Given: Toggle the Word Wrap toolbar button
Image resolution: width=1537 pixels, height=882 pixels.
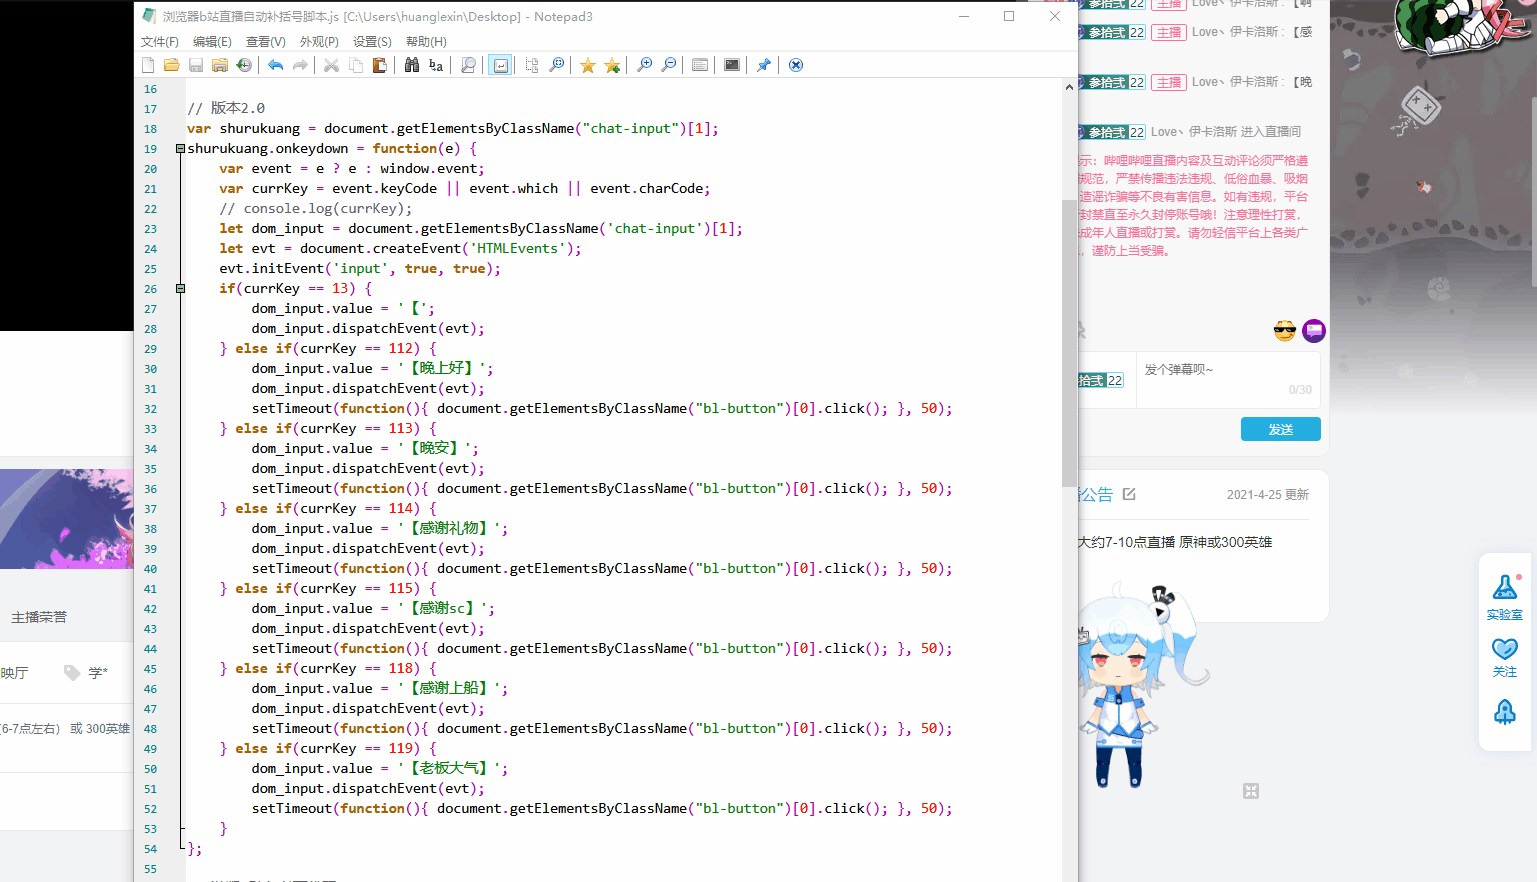Looking at the screenshot, I should tap(501, 65).
